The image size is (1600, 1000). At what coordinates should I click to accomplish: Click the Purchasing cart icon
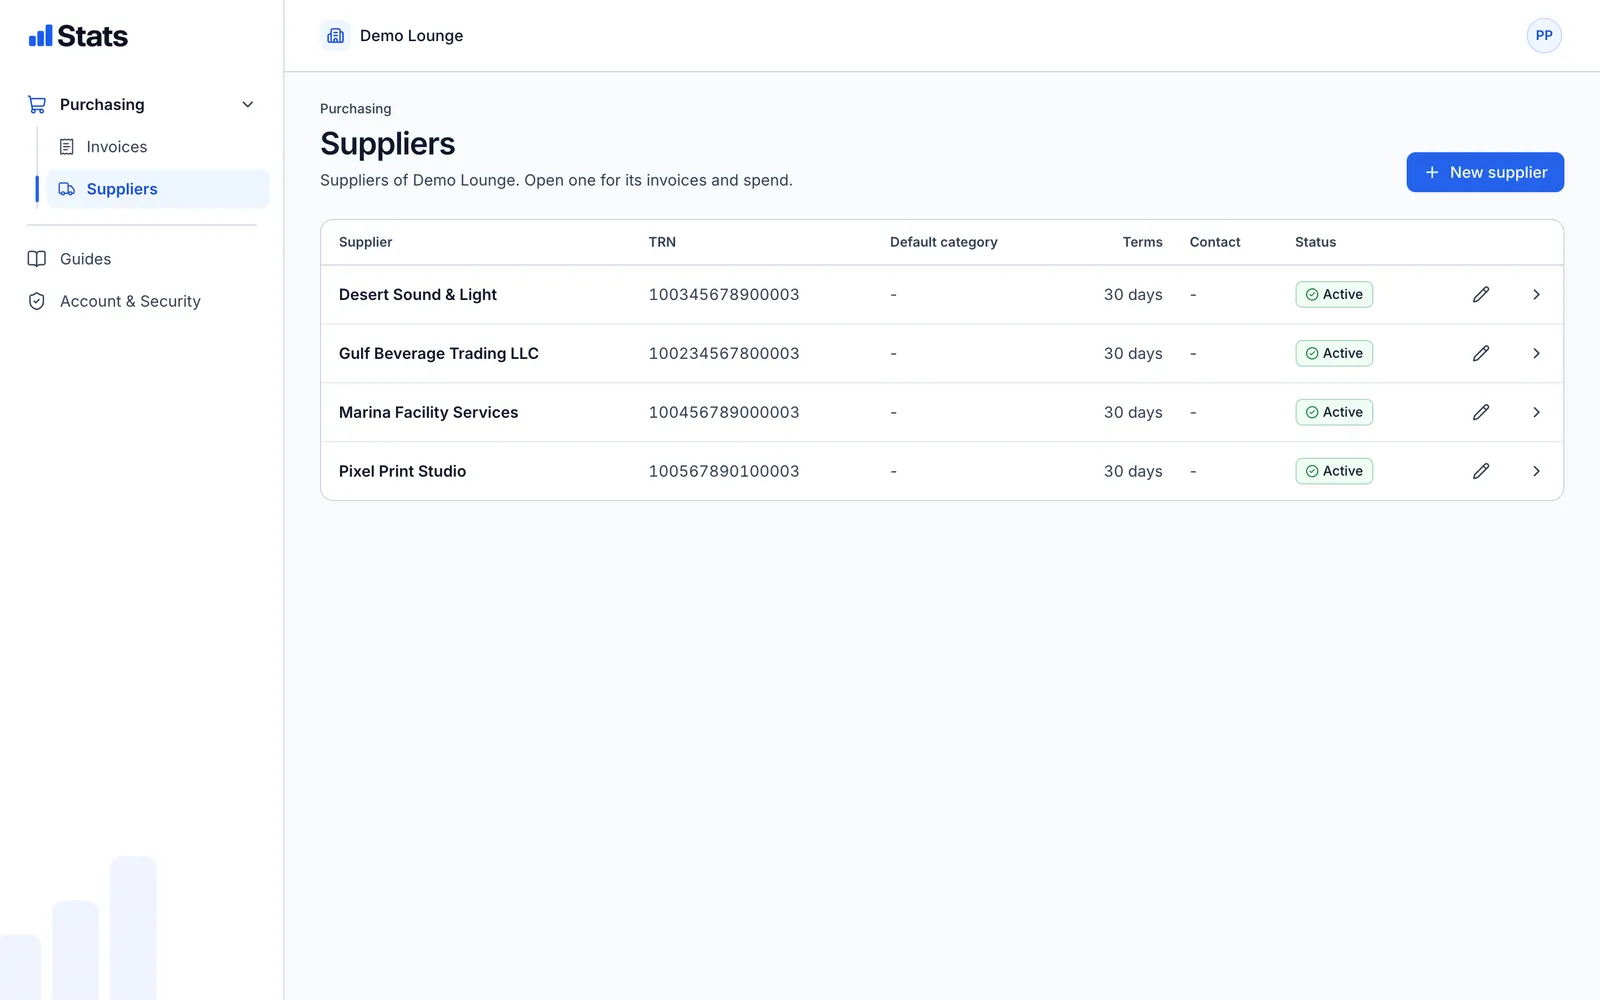(37, 104)
